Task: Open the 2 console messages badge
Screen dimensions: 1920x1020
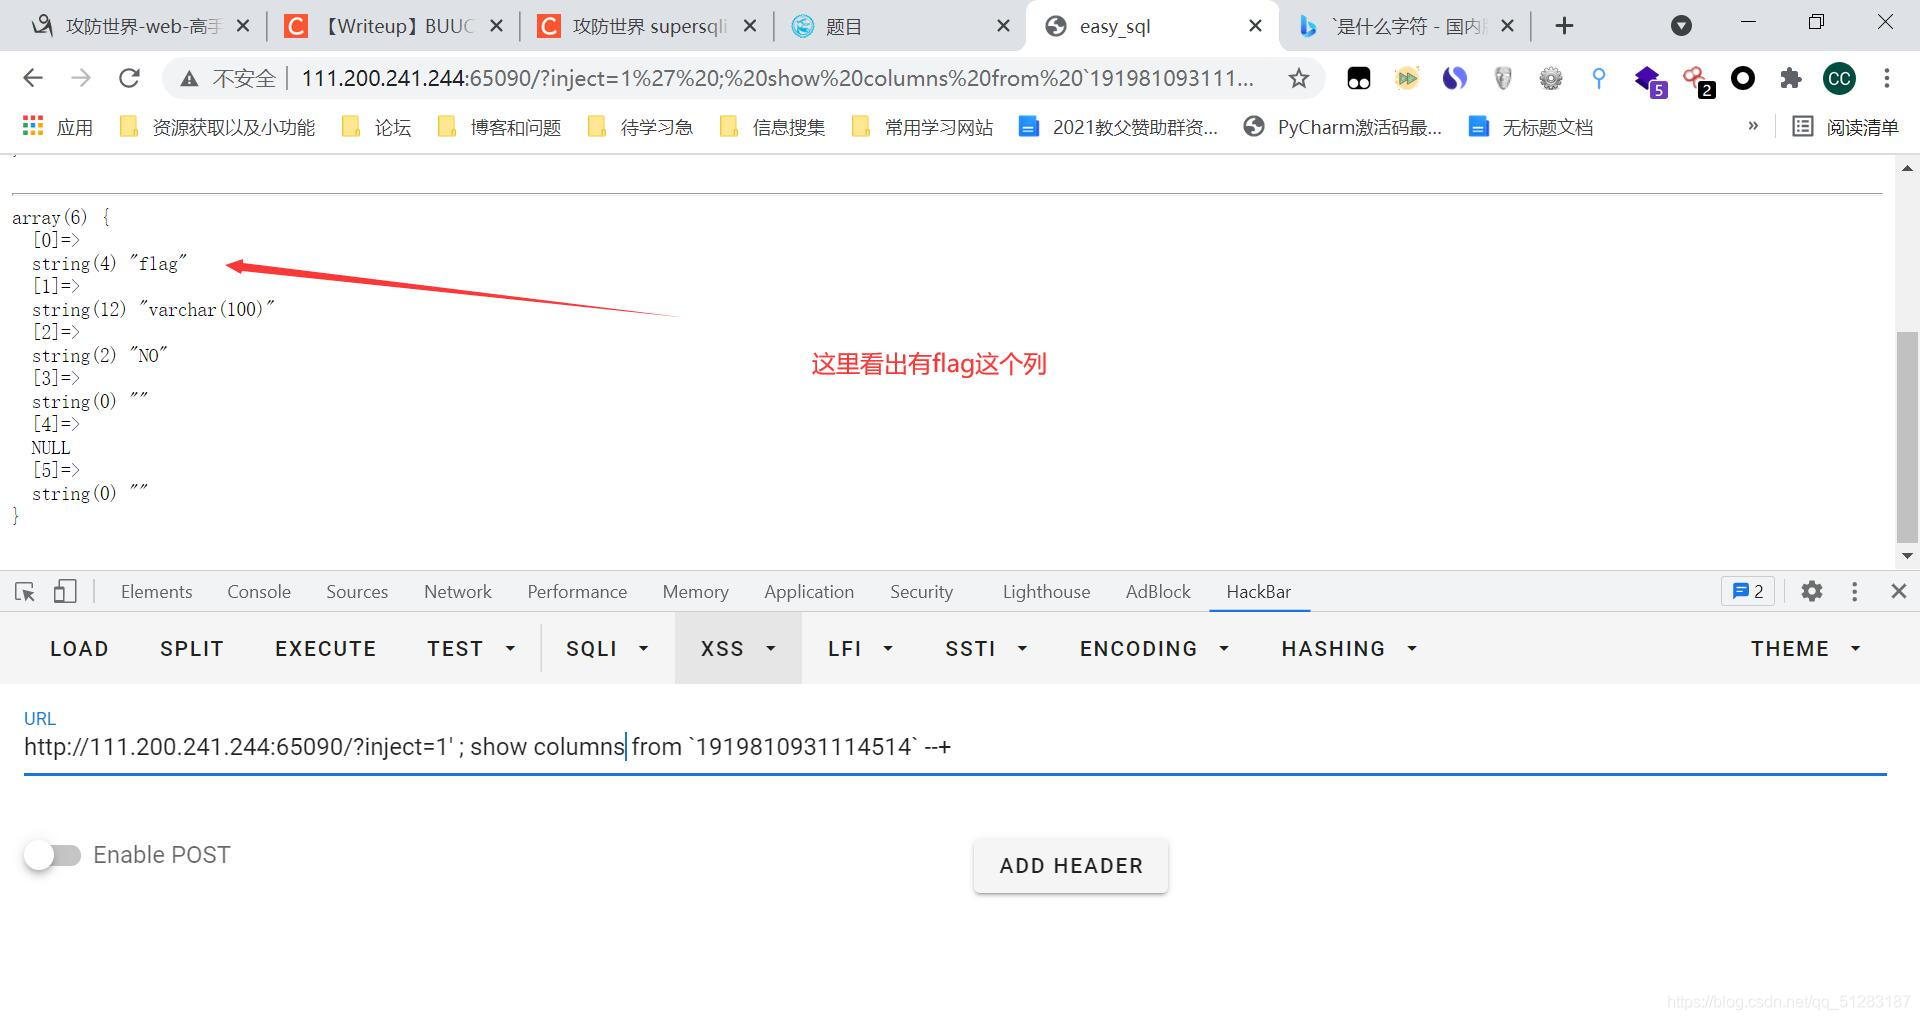Action: (1747, 591)
